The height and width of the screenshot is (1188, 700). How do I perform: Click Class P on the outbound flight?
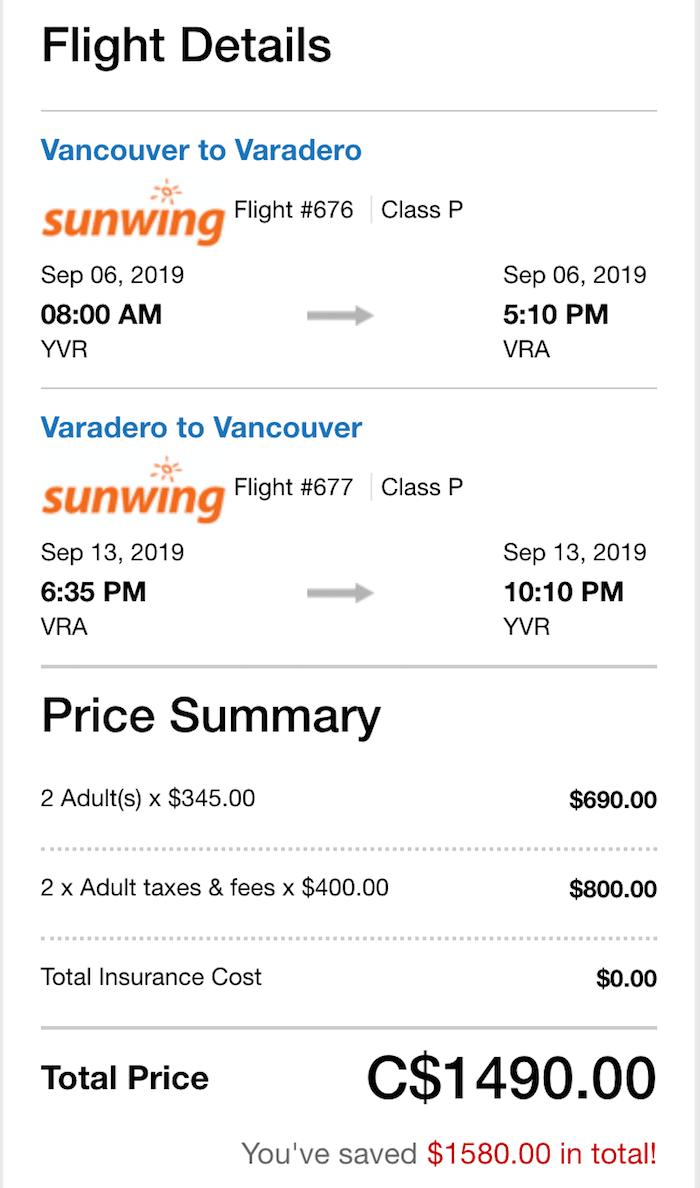tap(422, 209)
